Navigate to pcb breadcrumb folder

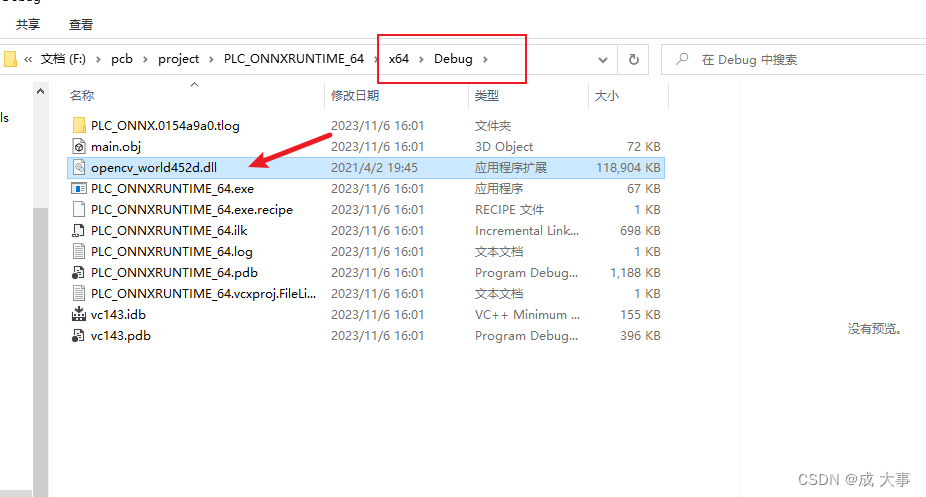122,59
